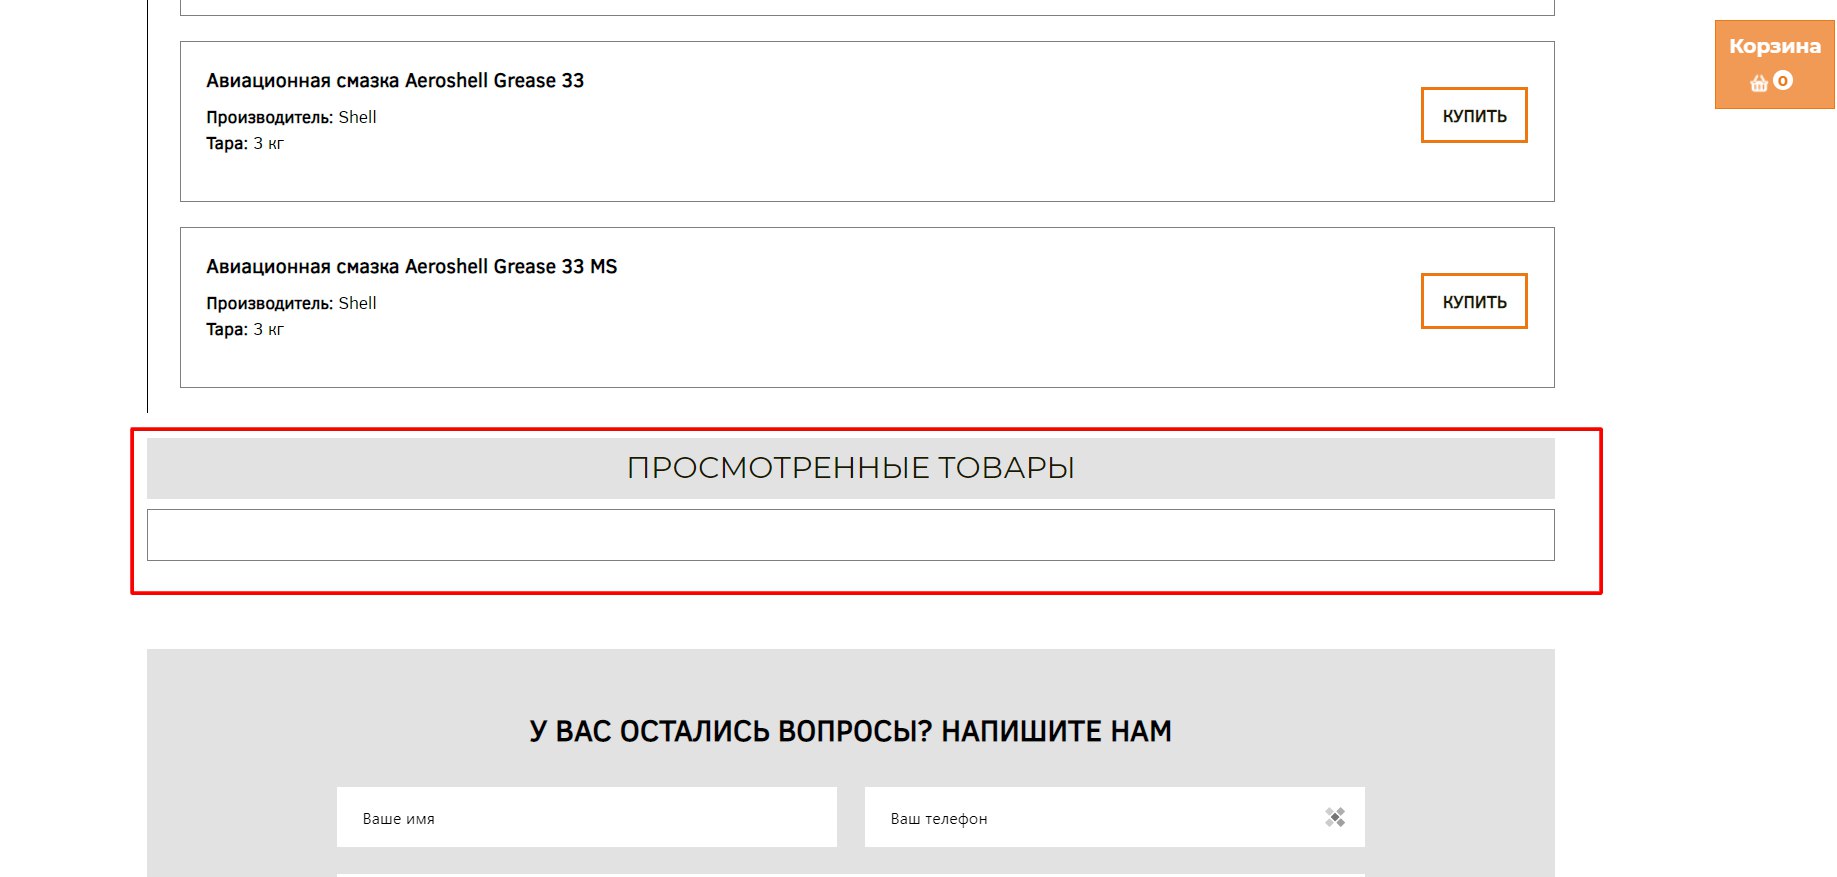Click the cart item count badge 0
Image resolution: width=1837 pixels, height=877 pixels.
coord(1783,81)
